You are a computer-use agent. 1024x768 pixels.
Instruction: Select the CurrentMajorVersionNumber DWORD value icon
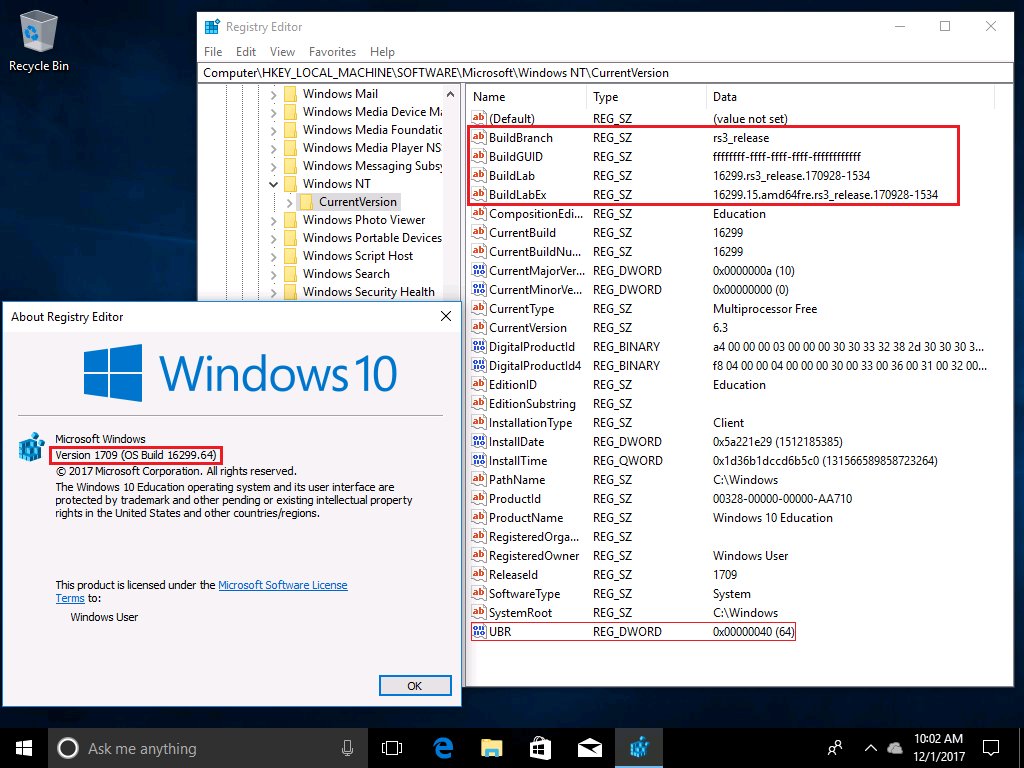(x=479, y=270)
